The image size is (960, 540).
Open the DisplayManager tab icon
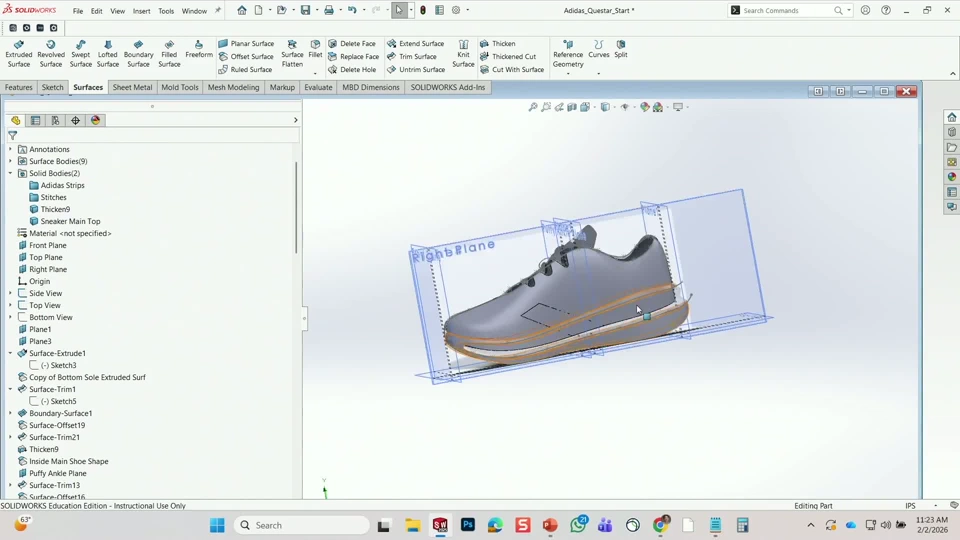click(x=95, y=120)
